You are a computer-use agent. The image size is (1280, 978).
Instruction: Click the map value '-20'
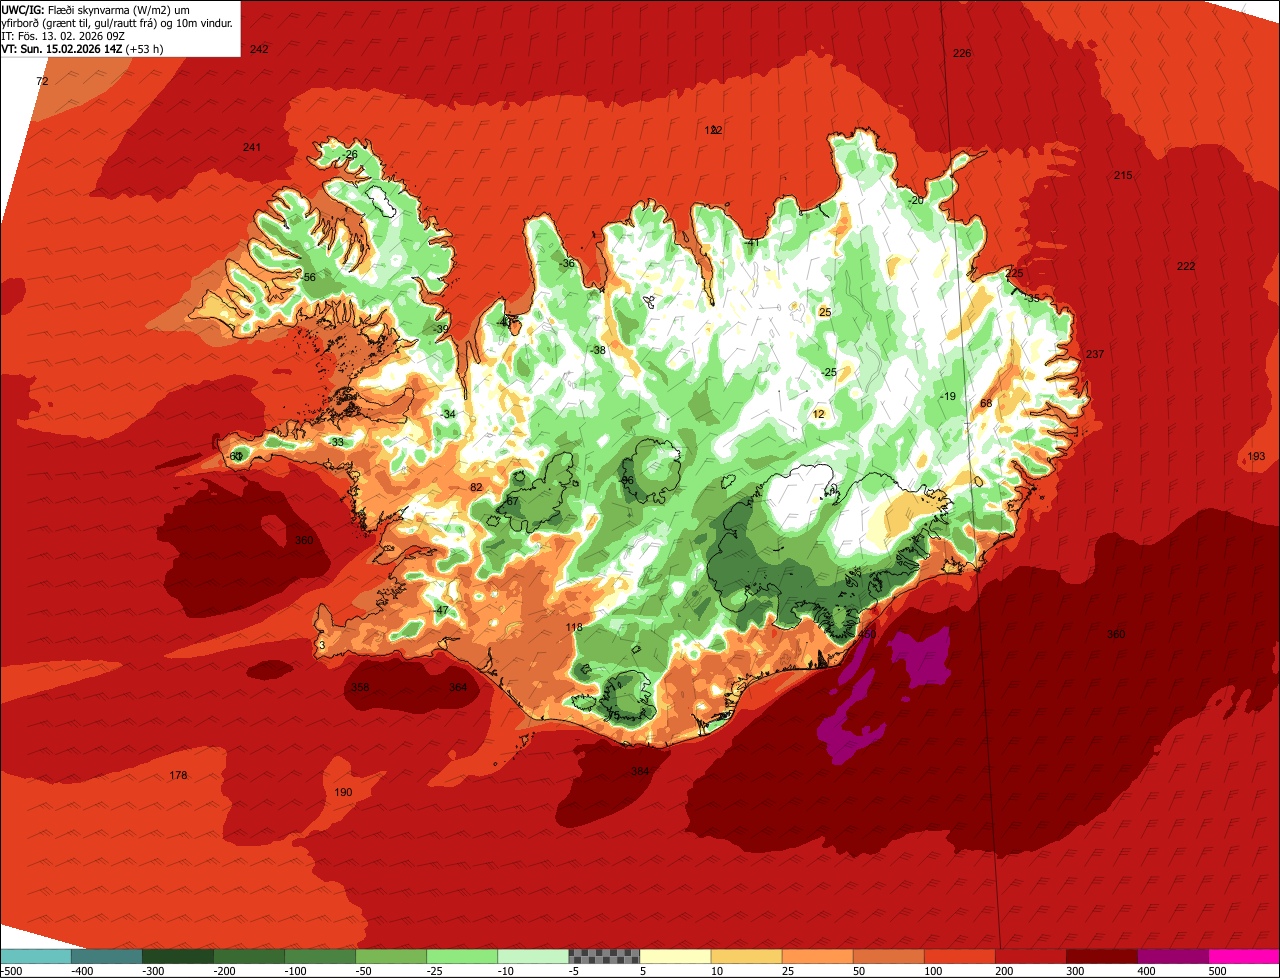(916, 200)
